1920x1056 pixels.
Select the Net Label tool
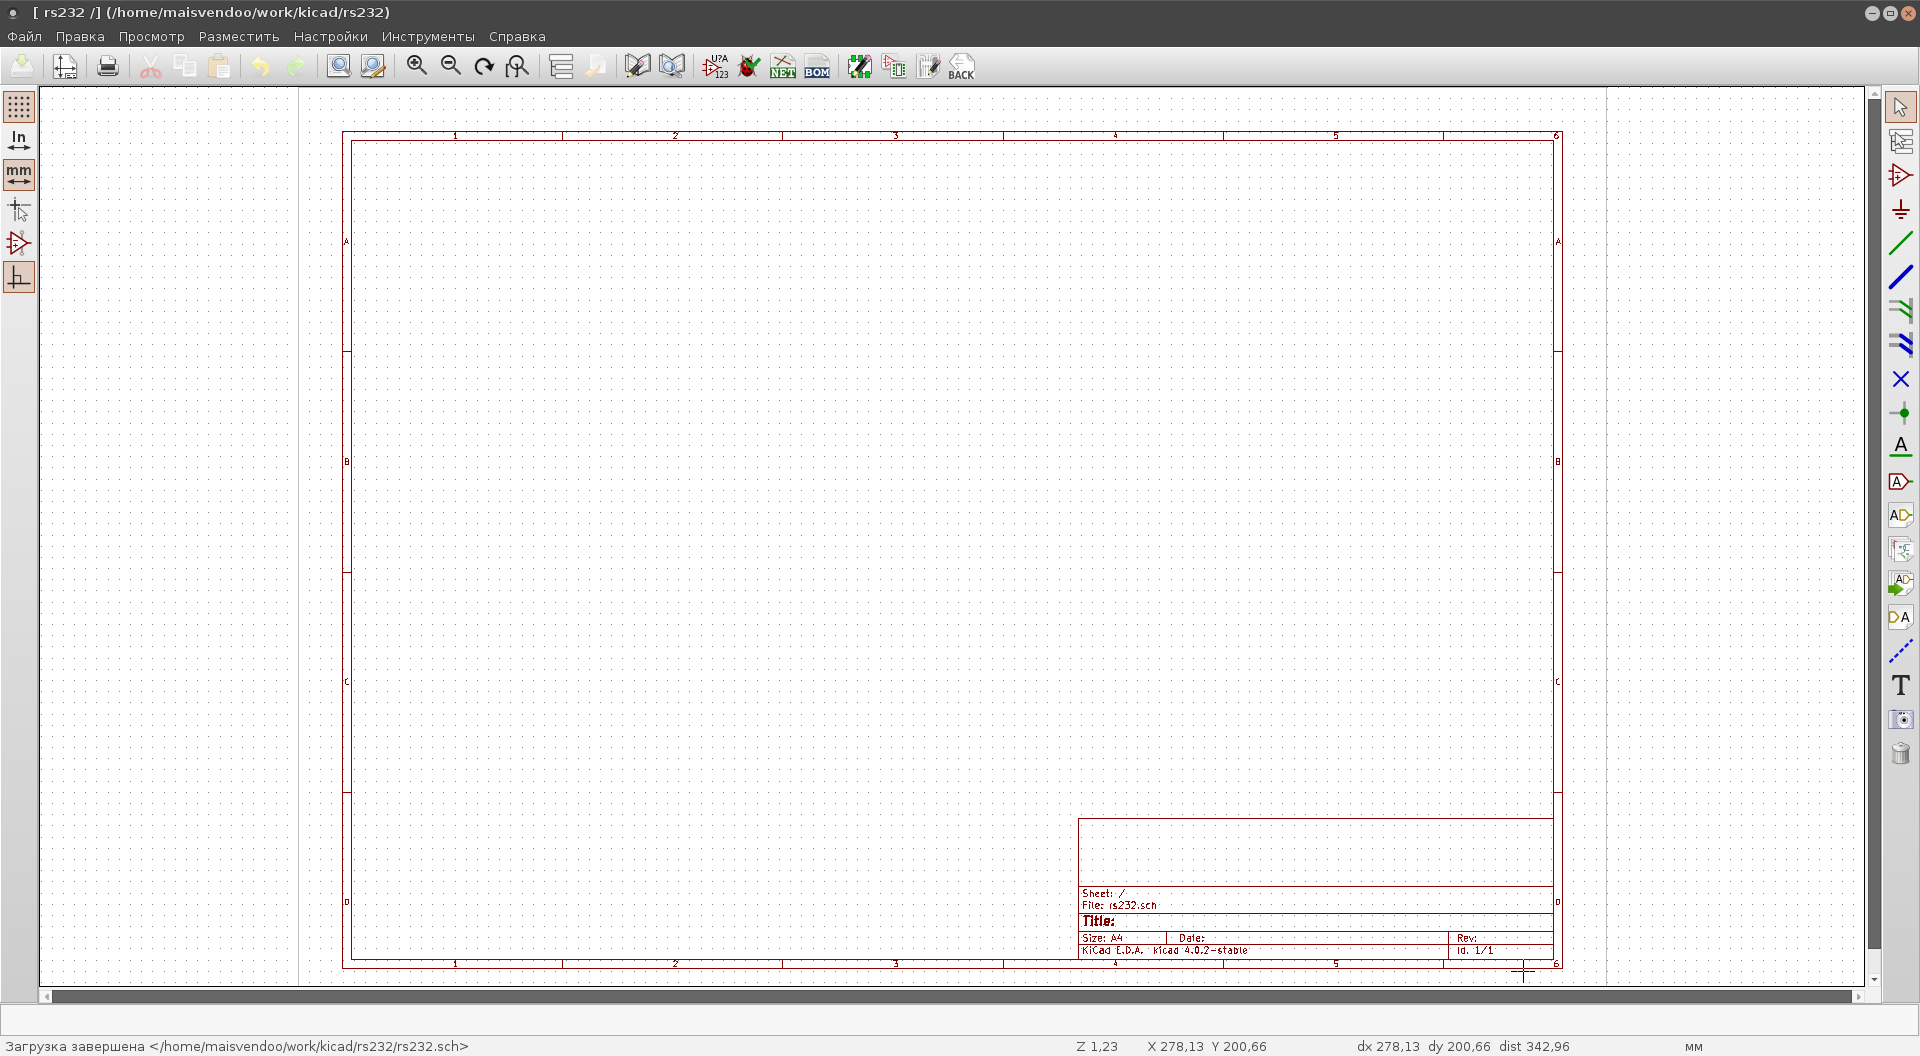pos(1901,447)
